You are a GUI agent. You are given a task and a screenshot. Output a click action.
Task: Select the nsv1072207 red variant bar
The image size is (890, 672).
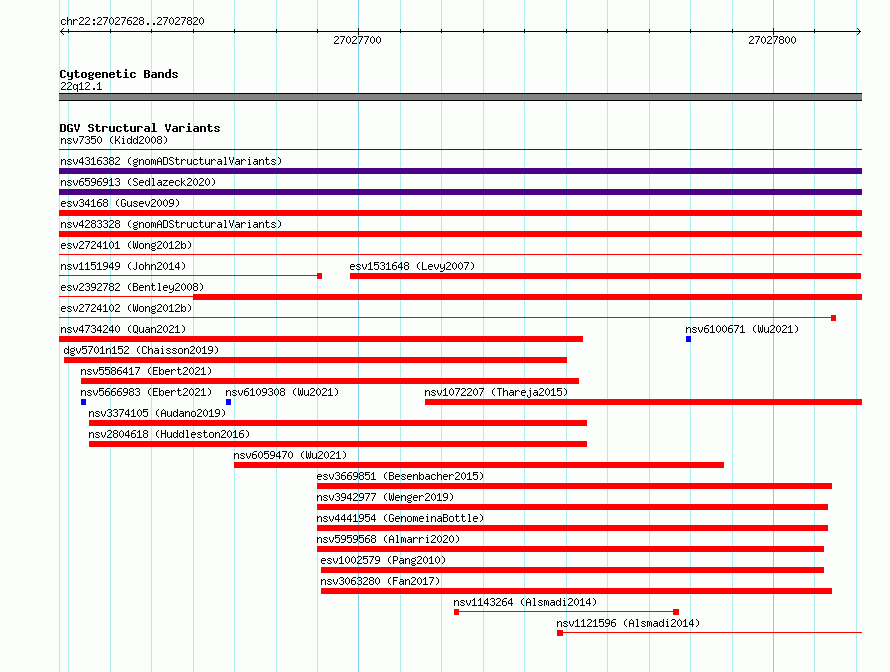pyautogui.click(x=643, y=402)
